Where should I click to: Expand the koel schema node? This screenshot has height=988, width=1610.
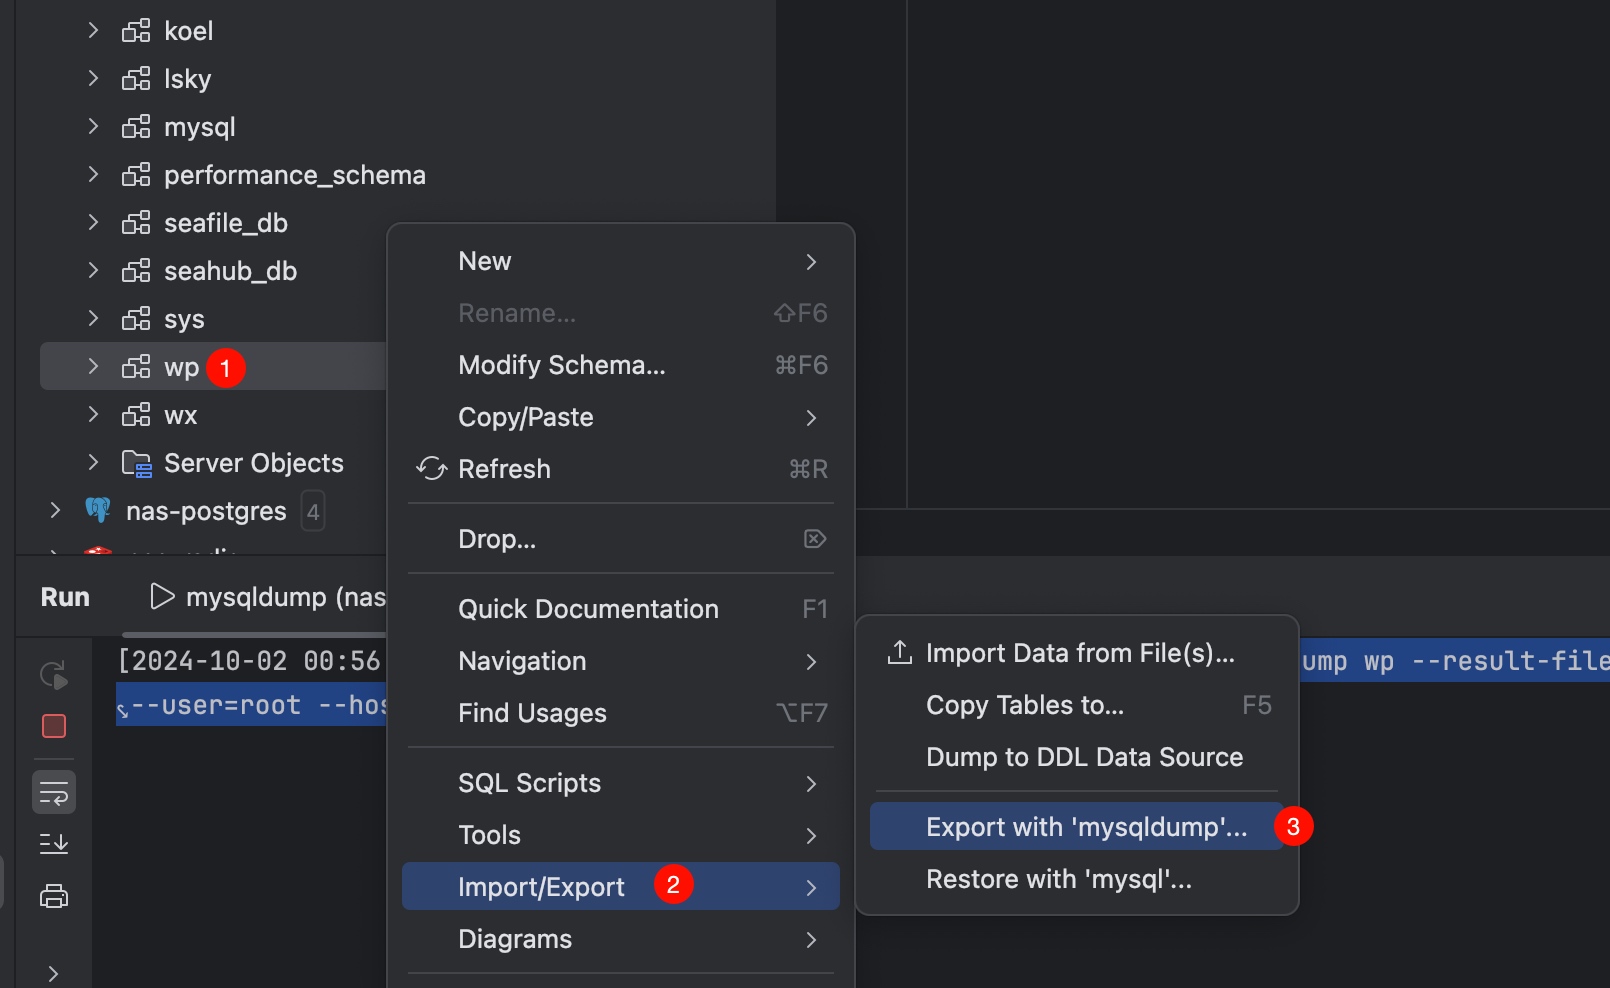click(93, 31)
